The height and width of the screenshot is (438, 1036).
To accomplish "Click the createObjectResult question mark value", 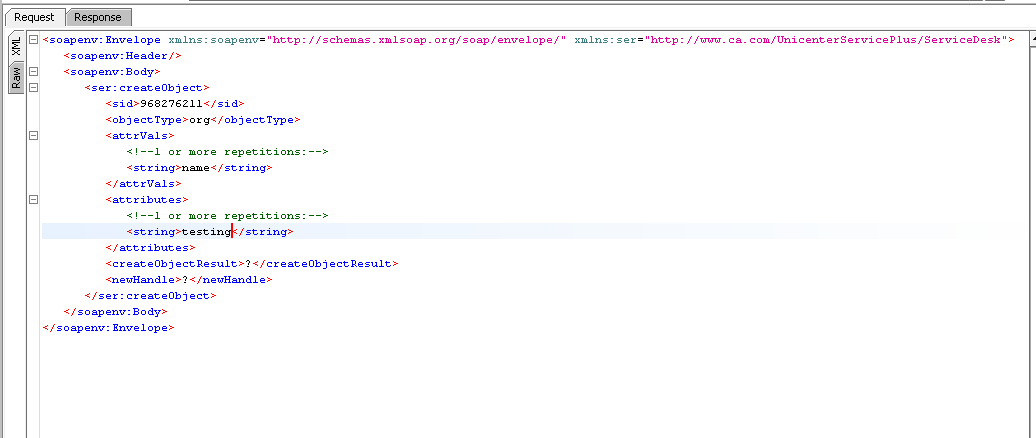I will 248,264.
